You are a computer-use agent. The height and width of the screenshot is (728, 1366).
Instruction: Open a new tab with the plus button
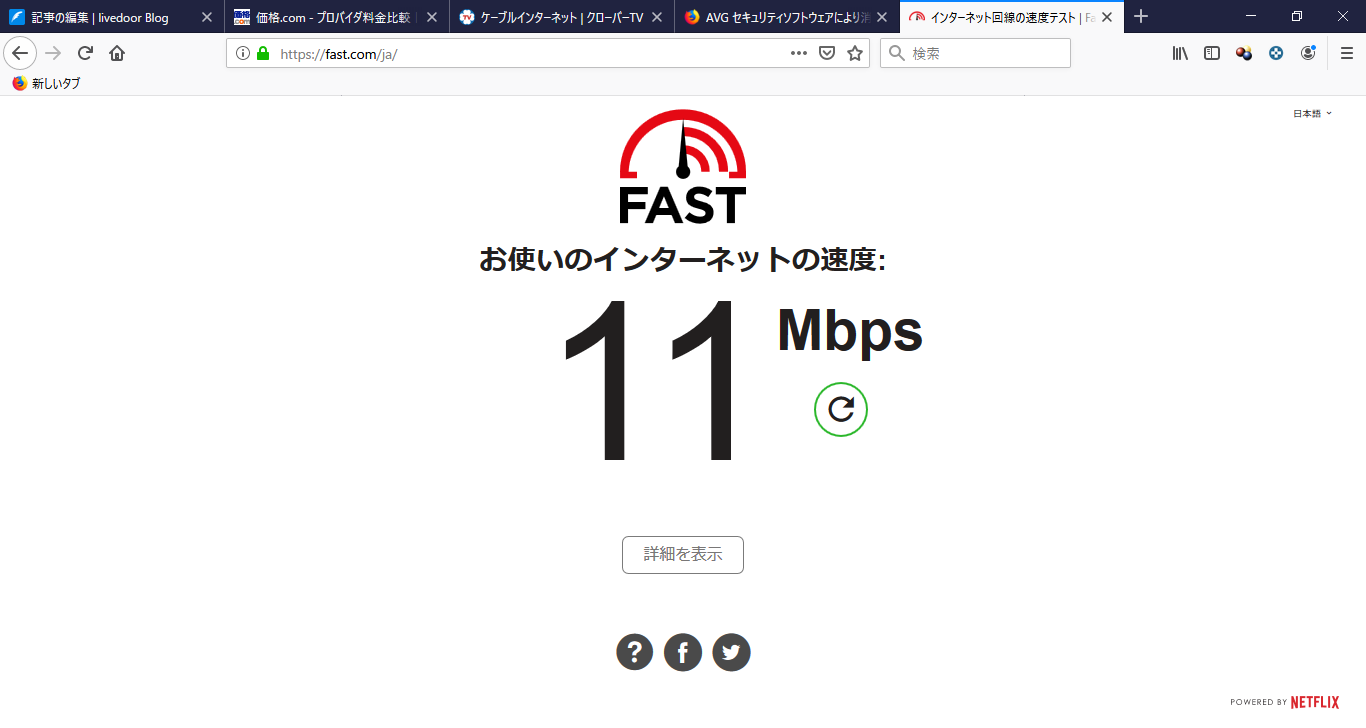pyautogui.click(x=1141, y=16)
